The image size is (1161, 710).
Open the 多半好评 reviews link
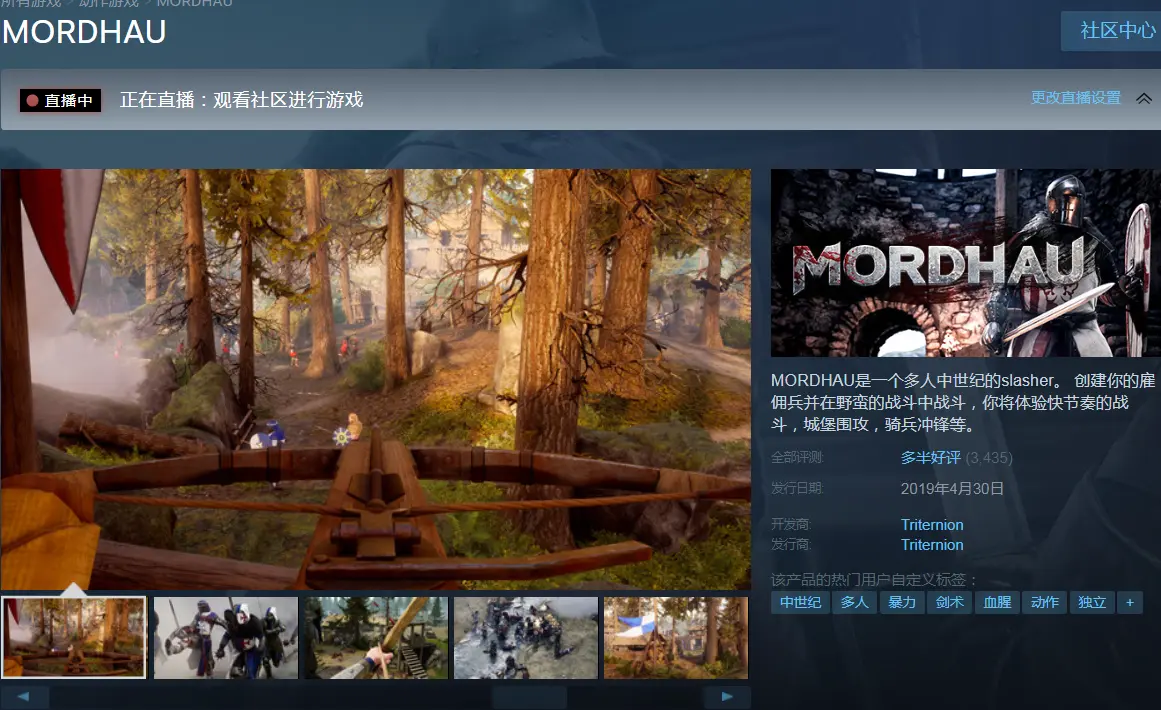point(931,458)
